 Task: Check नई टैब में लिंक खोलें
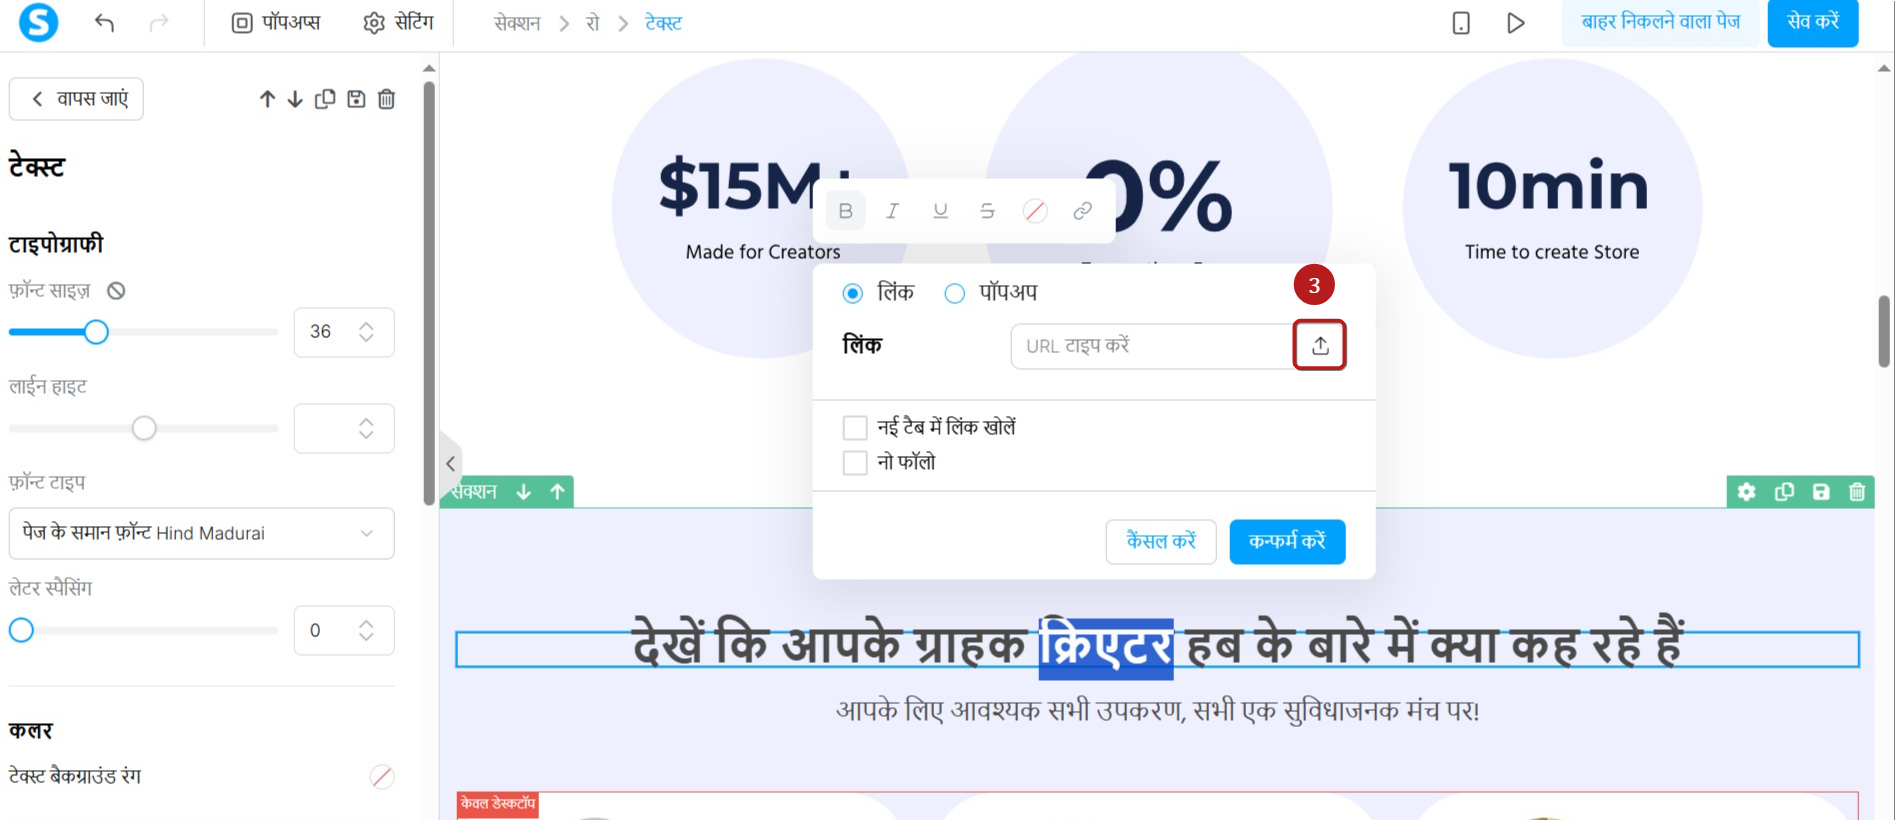pos(855,428)
